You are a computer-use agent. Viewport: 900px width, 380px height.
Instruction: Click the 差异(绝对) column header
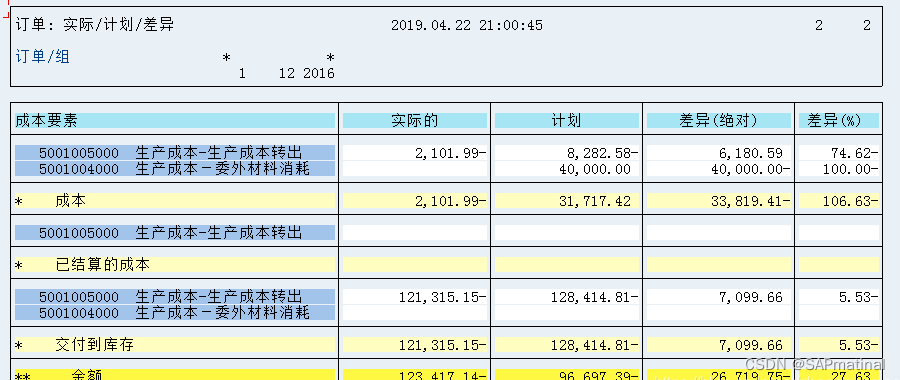[719, 121]
